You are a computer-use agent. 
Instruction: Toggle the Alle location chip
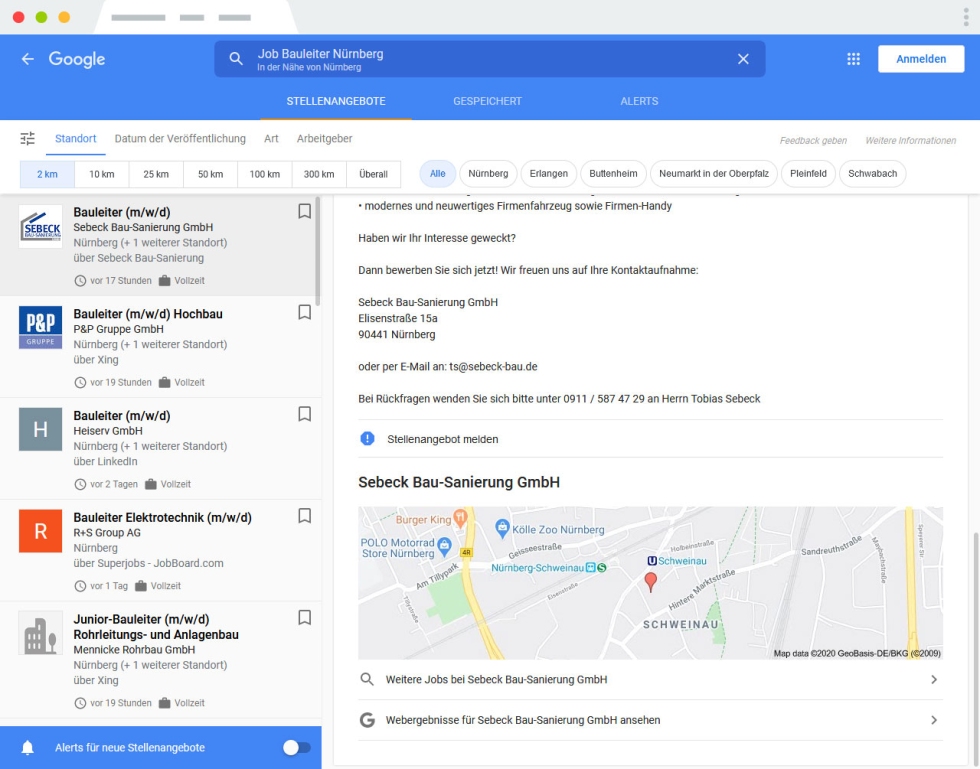pos(437,173)
